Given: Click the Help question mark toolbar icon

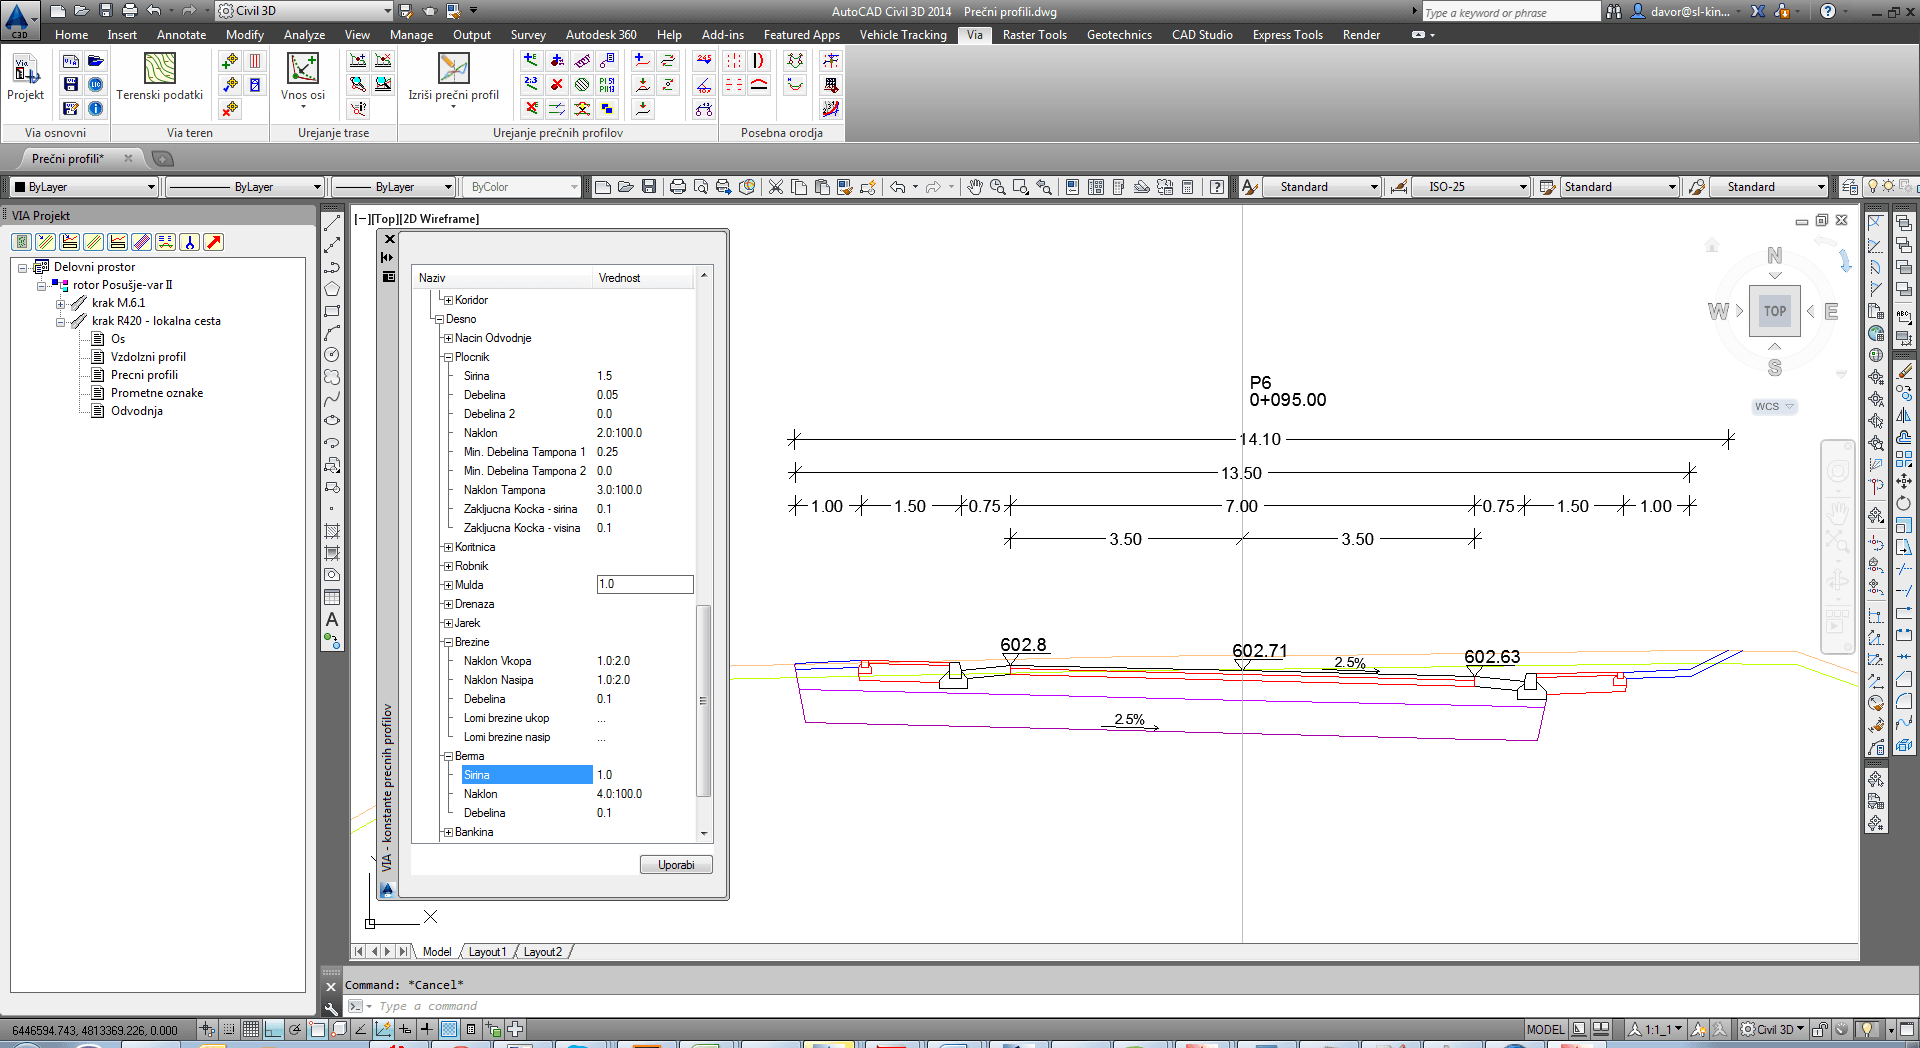Looking at the screenshot, I should [x=1216, y=187].
